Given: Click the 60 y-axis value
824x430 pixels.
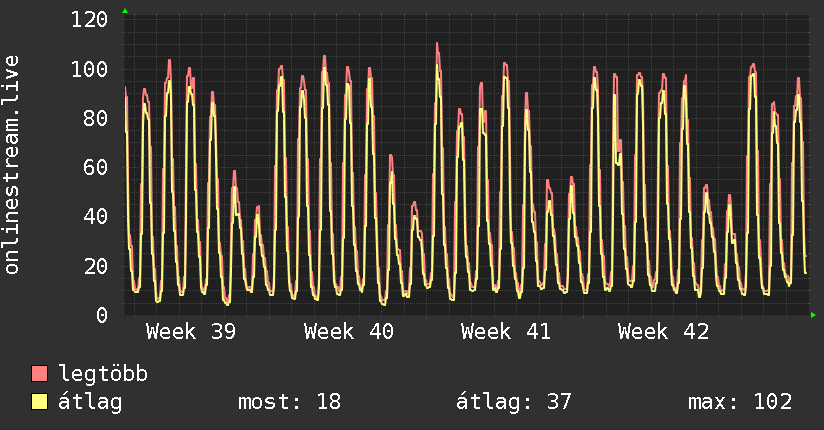Looking at the screenshot, I should pyautogui.click(x=96, y=168).
